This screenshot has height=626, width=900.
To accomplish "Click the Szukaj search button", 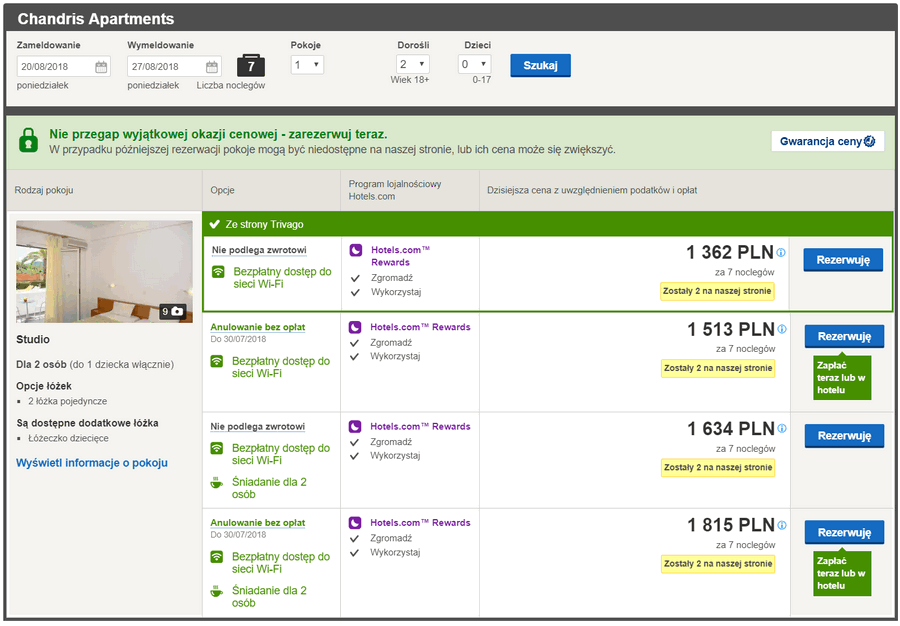I will [540, 65].
